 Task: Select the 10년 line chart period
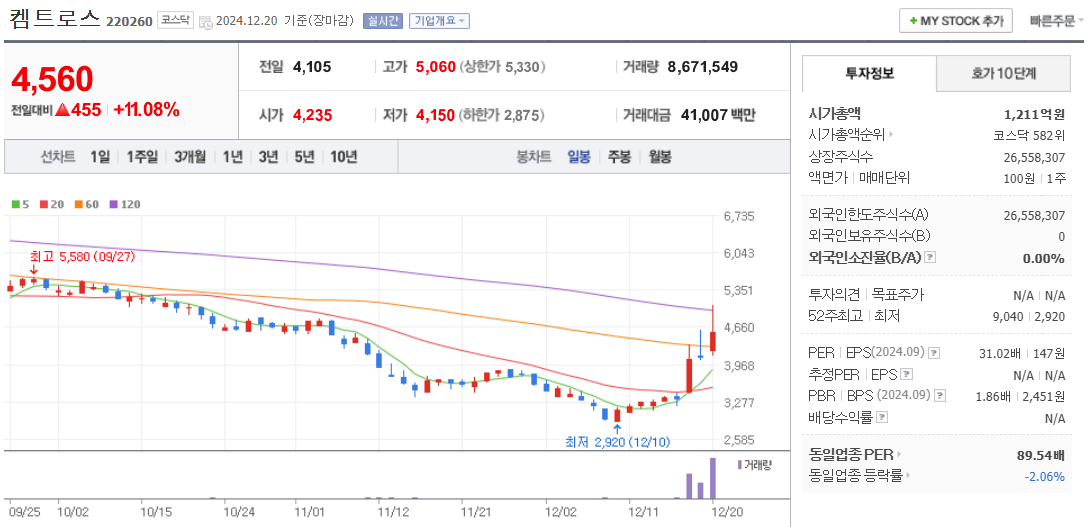coord(343,157)
